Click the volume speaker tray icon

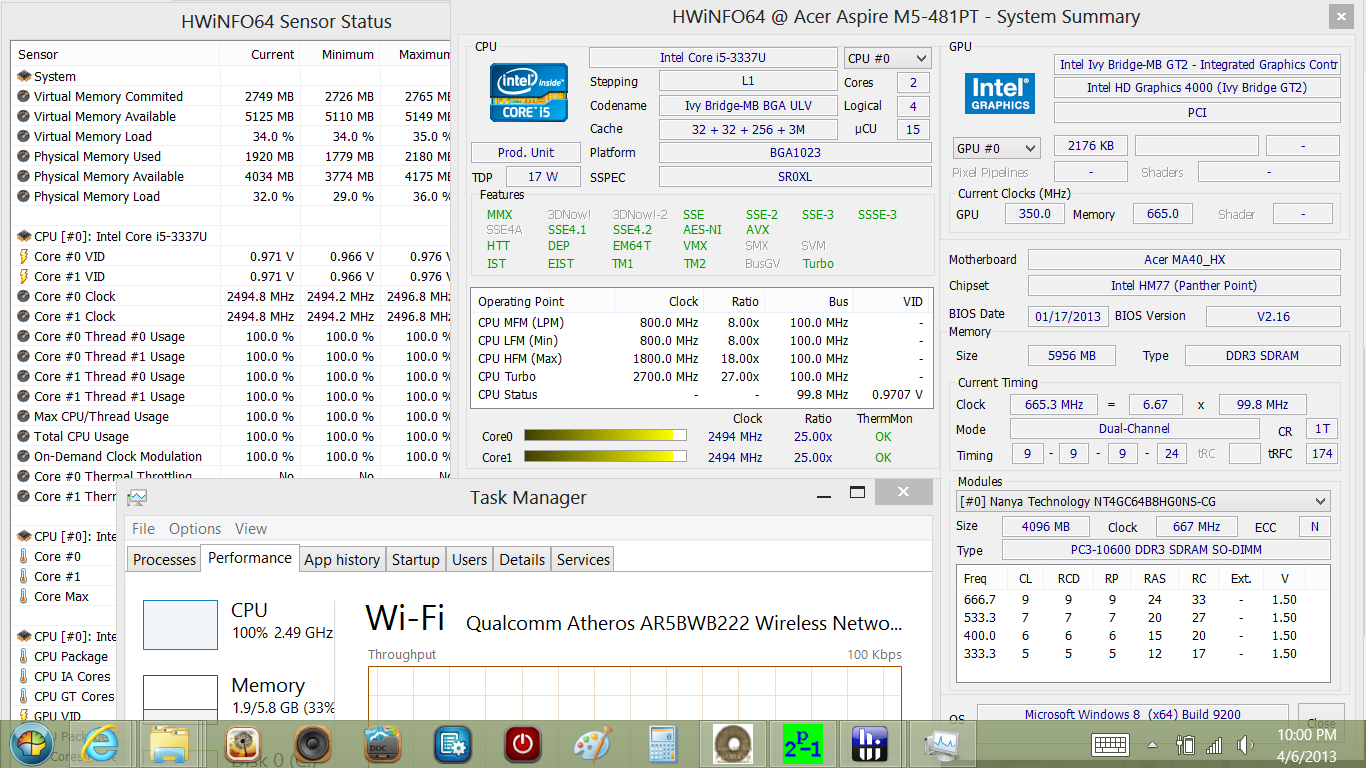tap(1245, 745)
